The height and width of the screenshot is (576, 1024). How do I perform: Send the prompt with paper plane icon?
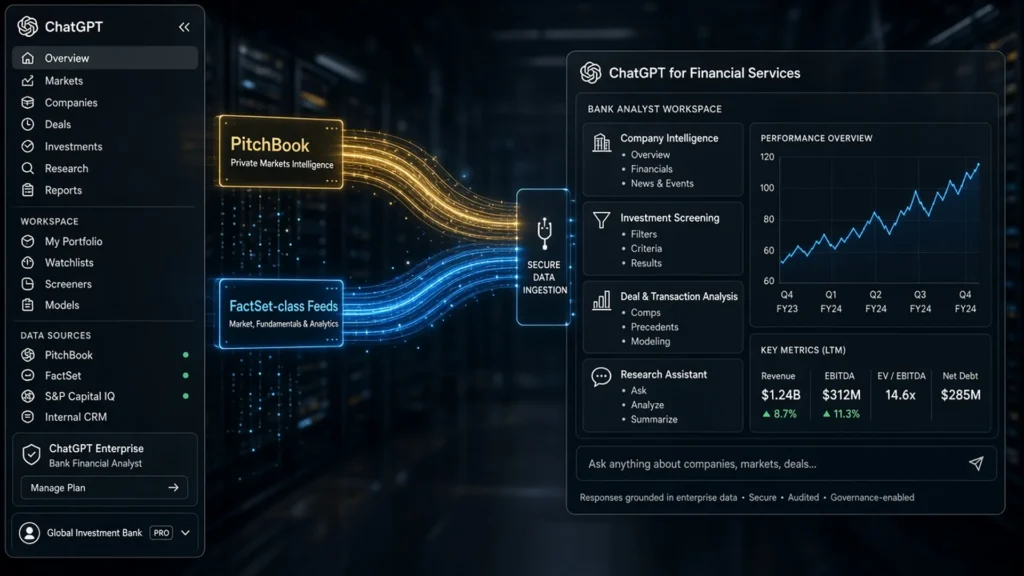[x=976, y=464]
